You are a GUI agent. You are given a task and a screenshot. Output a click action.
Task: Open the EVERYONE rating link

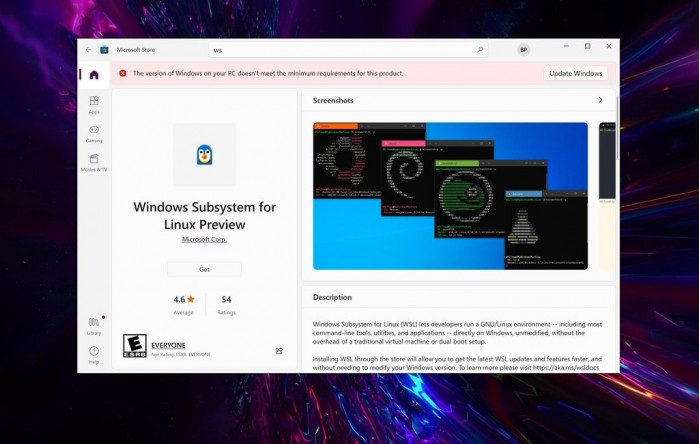168,345
